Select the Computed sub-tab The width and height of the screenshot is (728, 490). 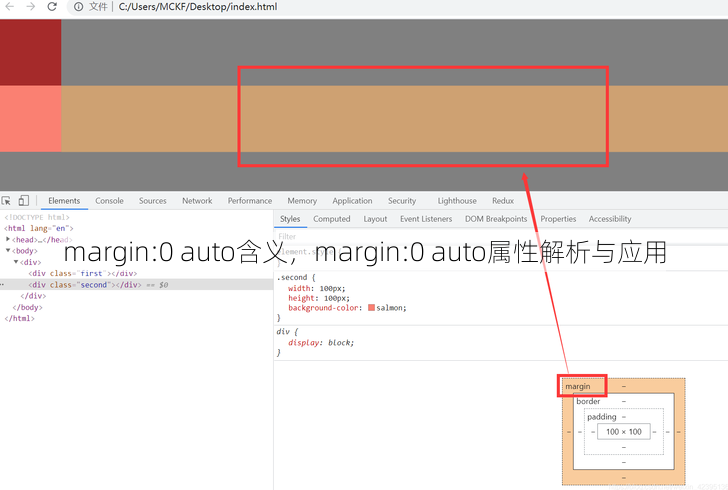tap(332, 219)
